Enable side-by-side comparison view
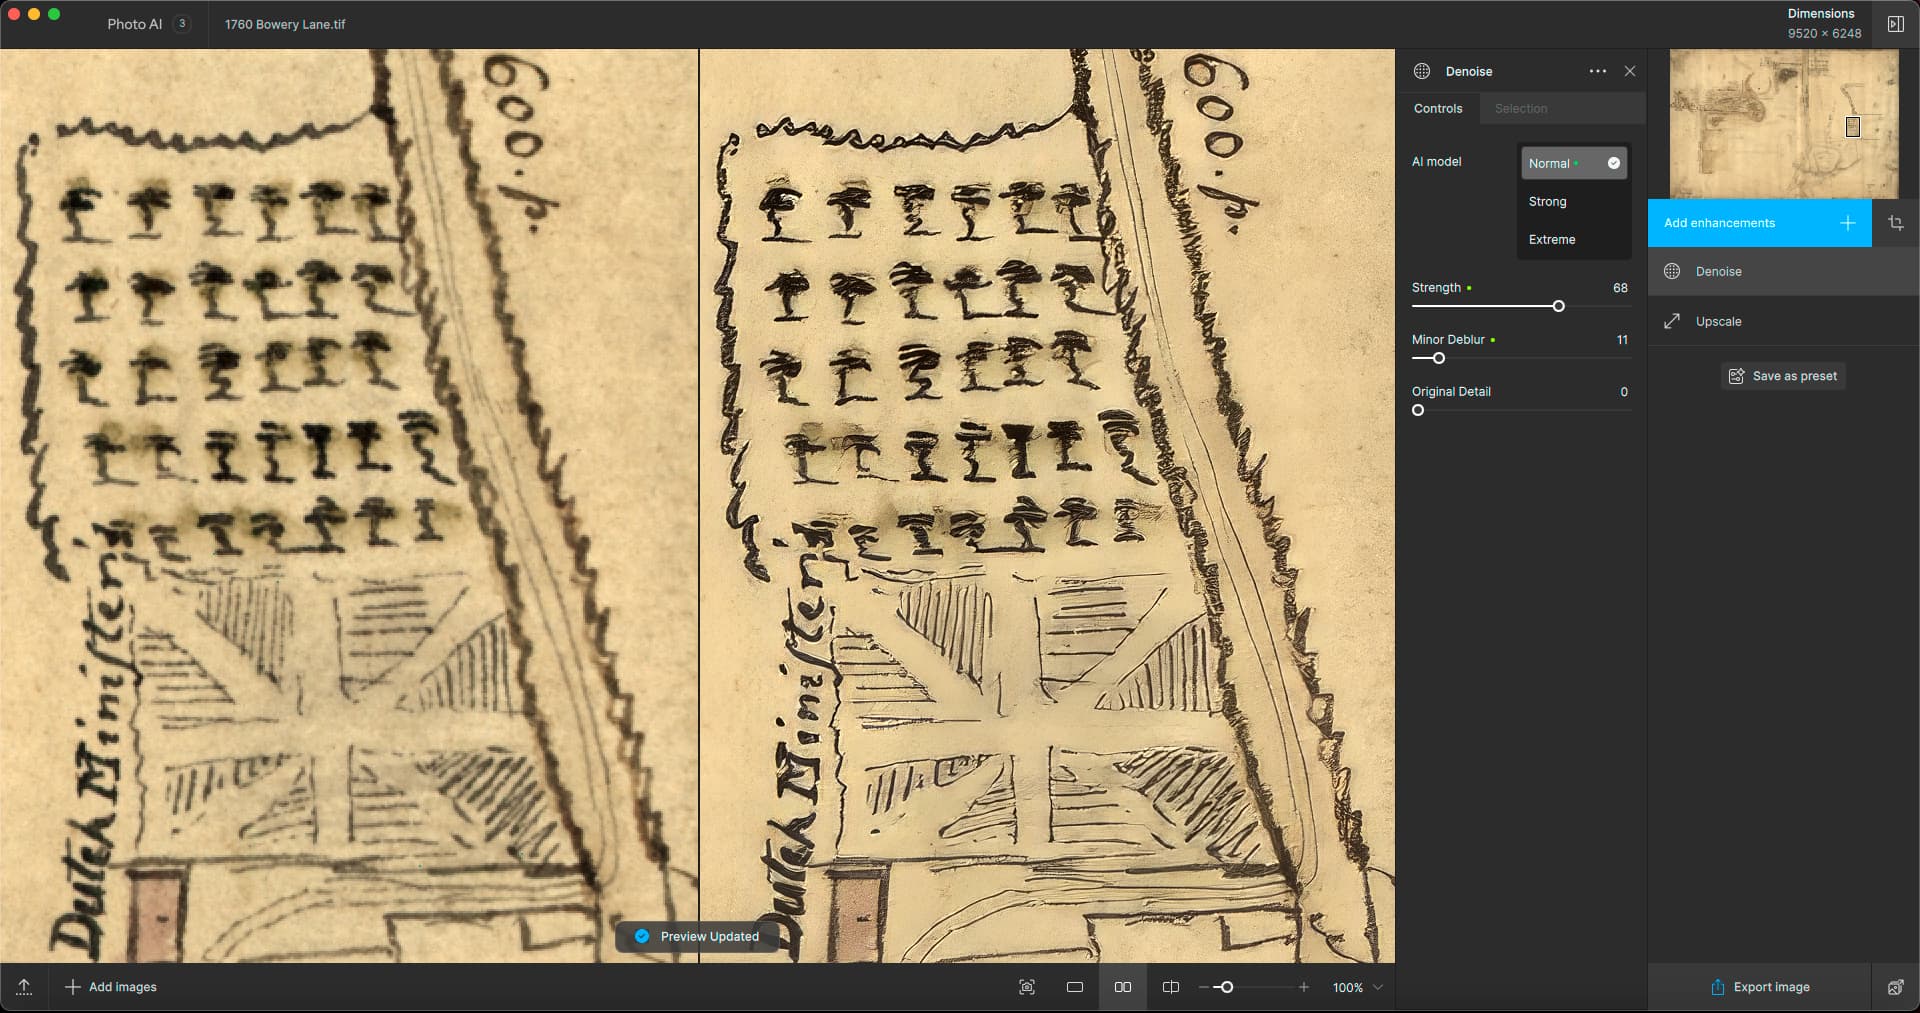1920x1013 pixels. [1123, 987]
